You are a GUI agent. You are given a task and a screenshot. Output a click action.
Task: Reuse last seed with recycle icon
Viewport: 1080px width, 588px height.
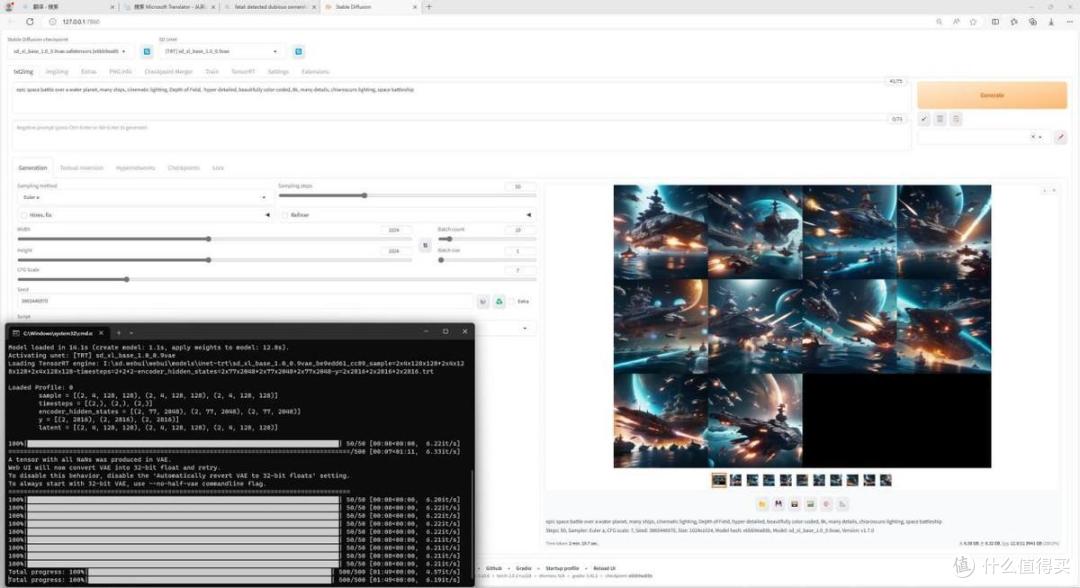499,302
